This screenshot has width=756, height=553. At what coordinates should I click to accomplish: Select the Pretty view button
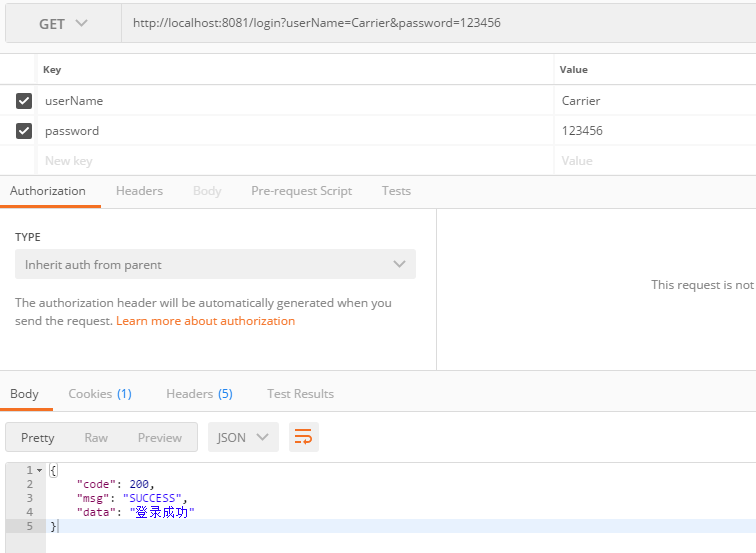click(x=38, y=438)
